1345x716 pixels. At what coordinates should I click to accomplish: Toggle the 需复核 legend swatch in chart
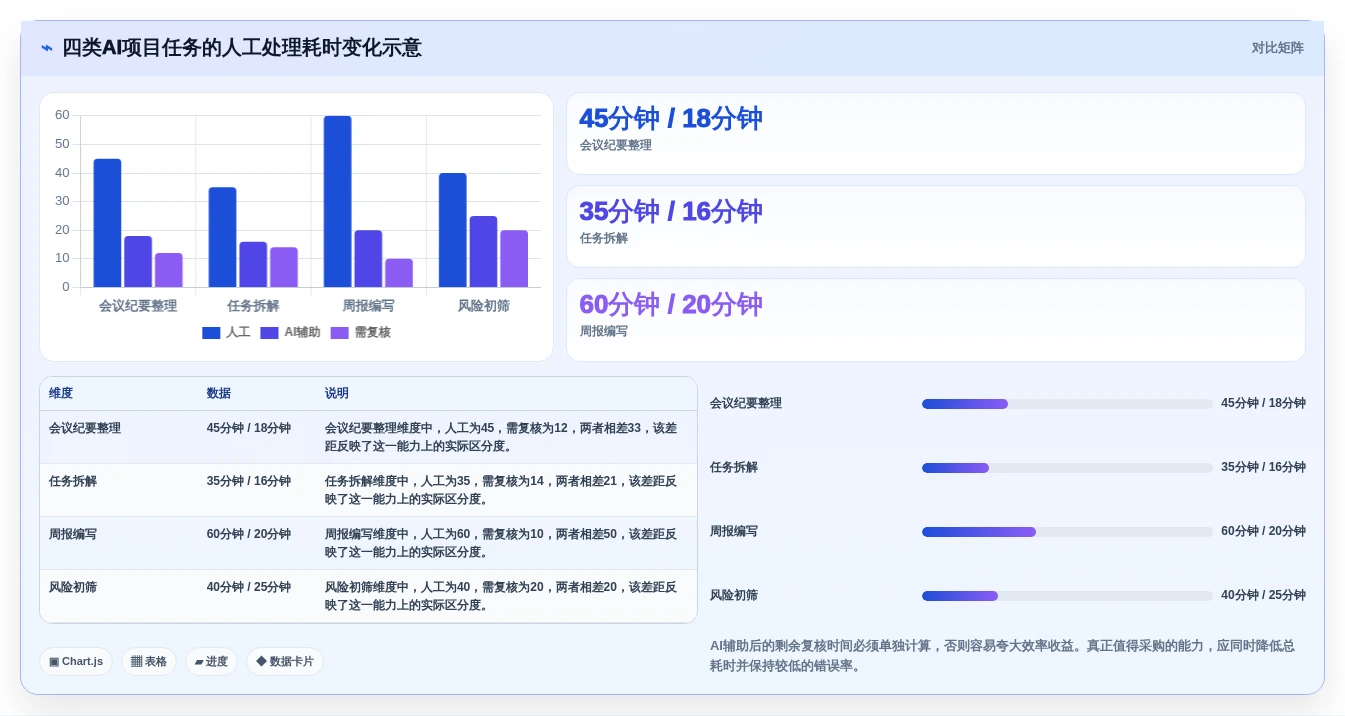click(340, 333)
